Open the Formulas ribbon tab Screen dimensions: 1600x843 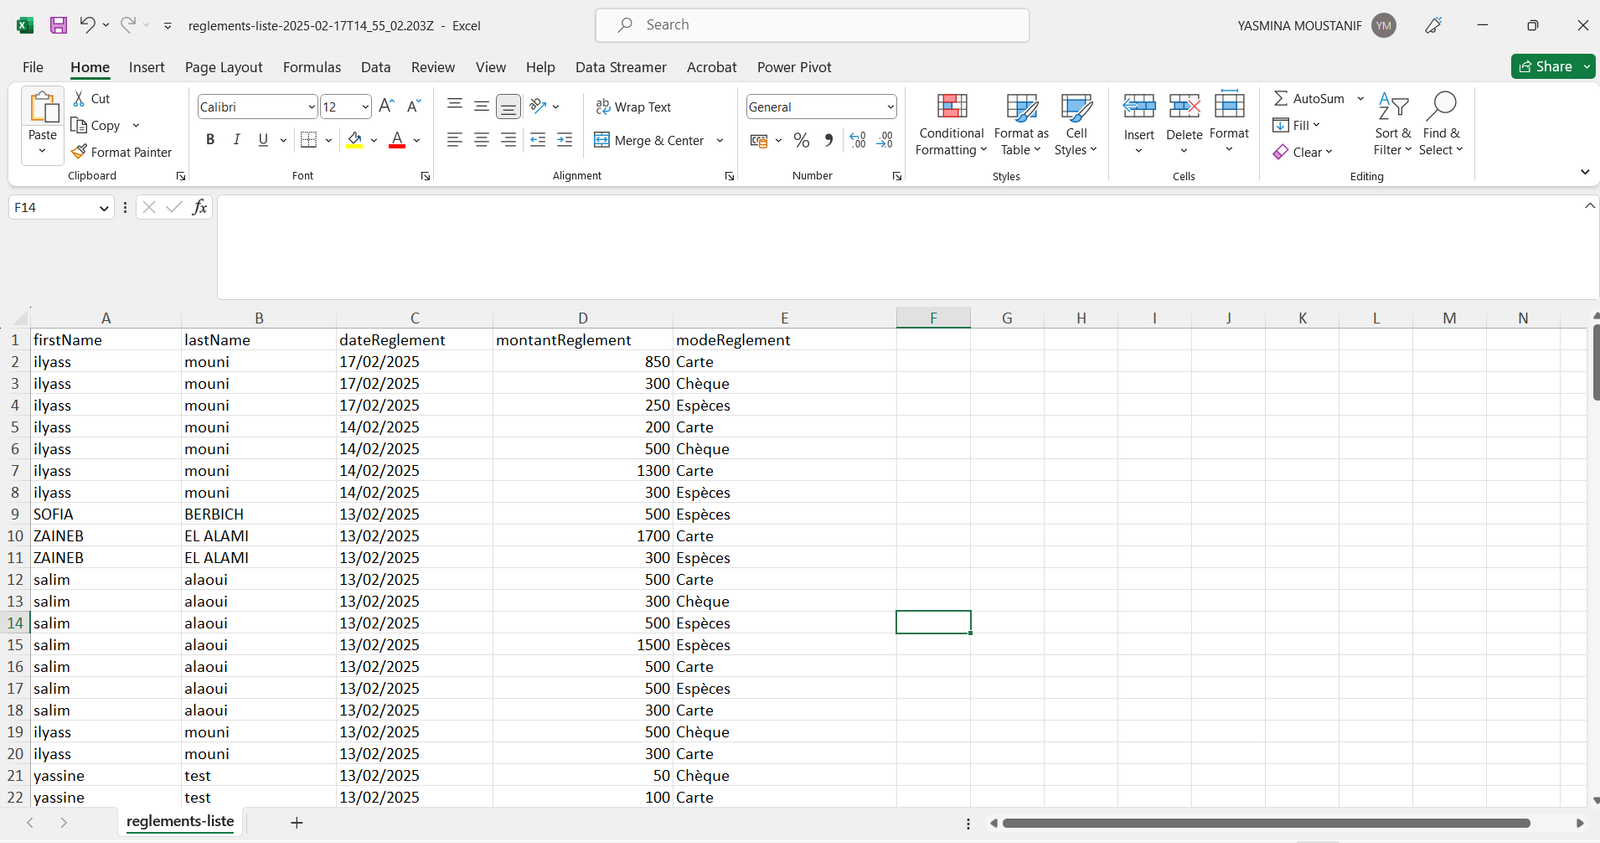[311, 67]
